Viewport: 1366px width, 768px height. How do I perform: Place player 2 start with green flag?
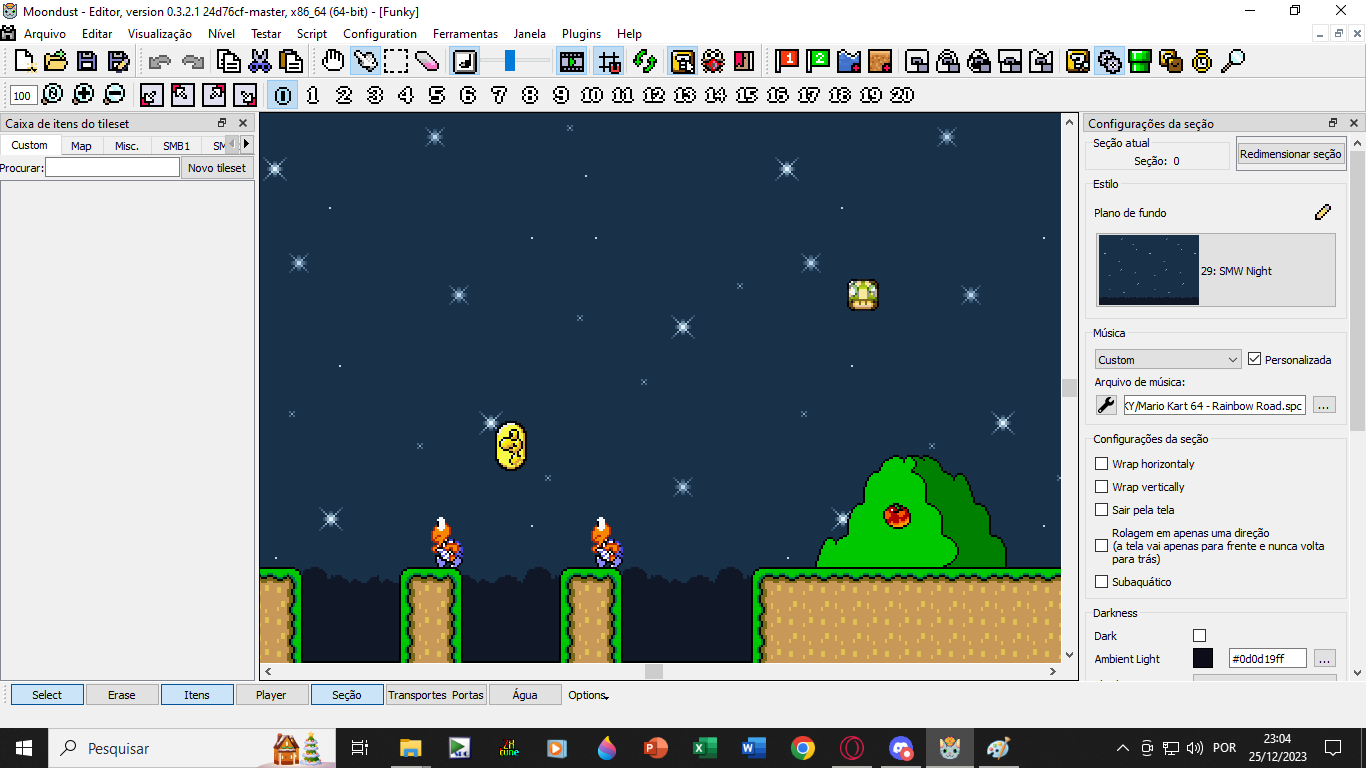818,61
